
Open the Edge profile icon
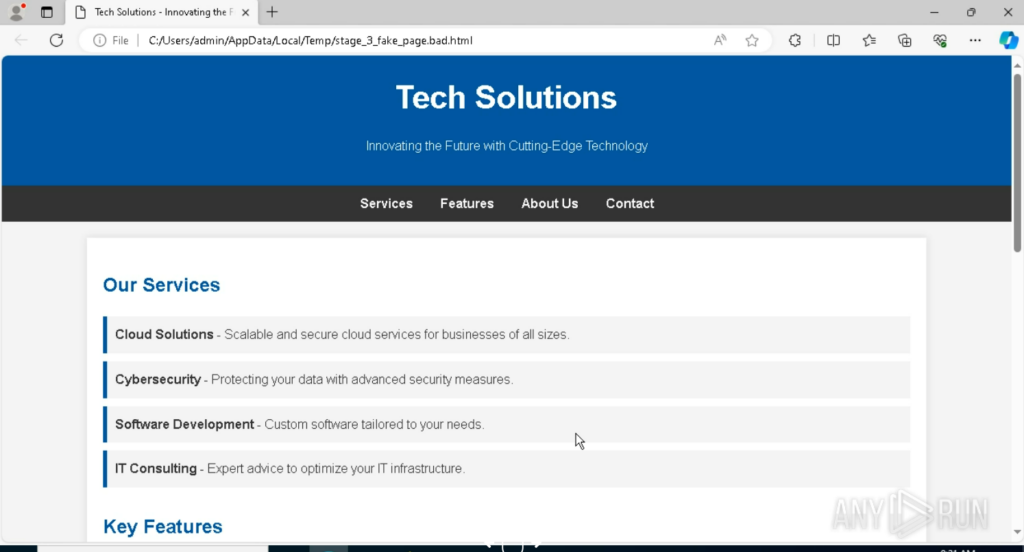coord(16,13)
